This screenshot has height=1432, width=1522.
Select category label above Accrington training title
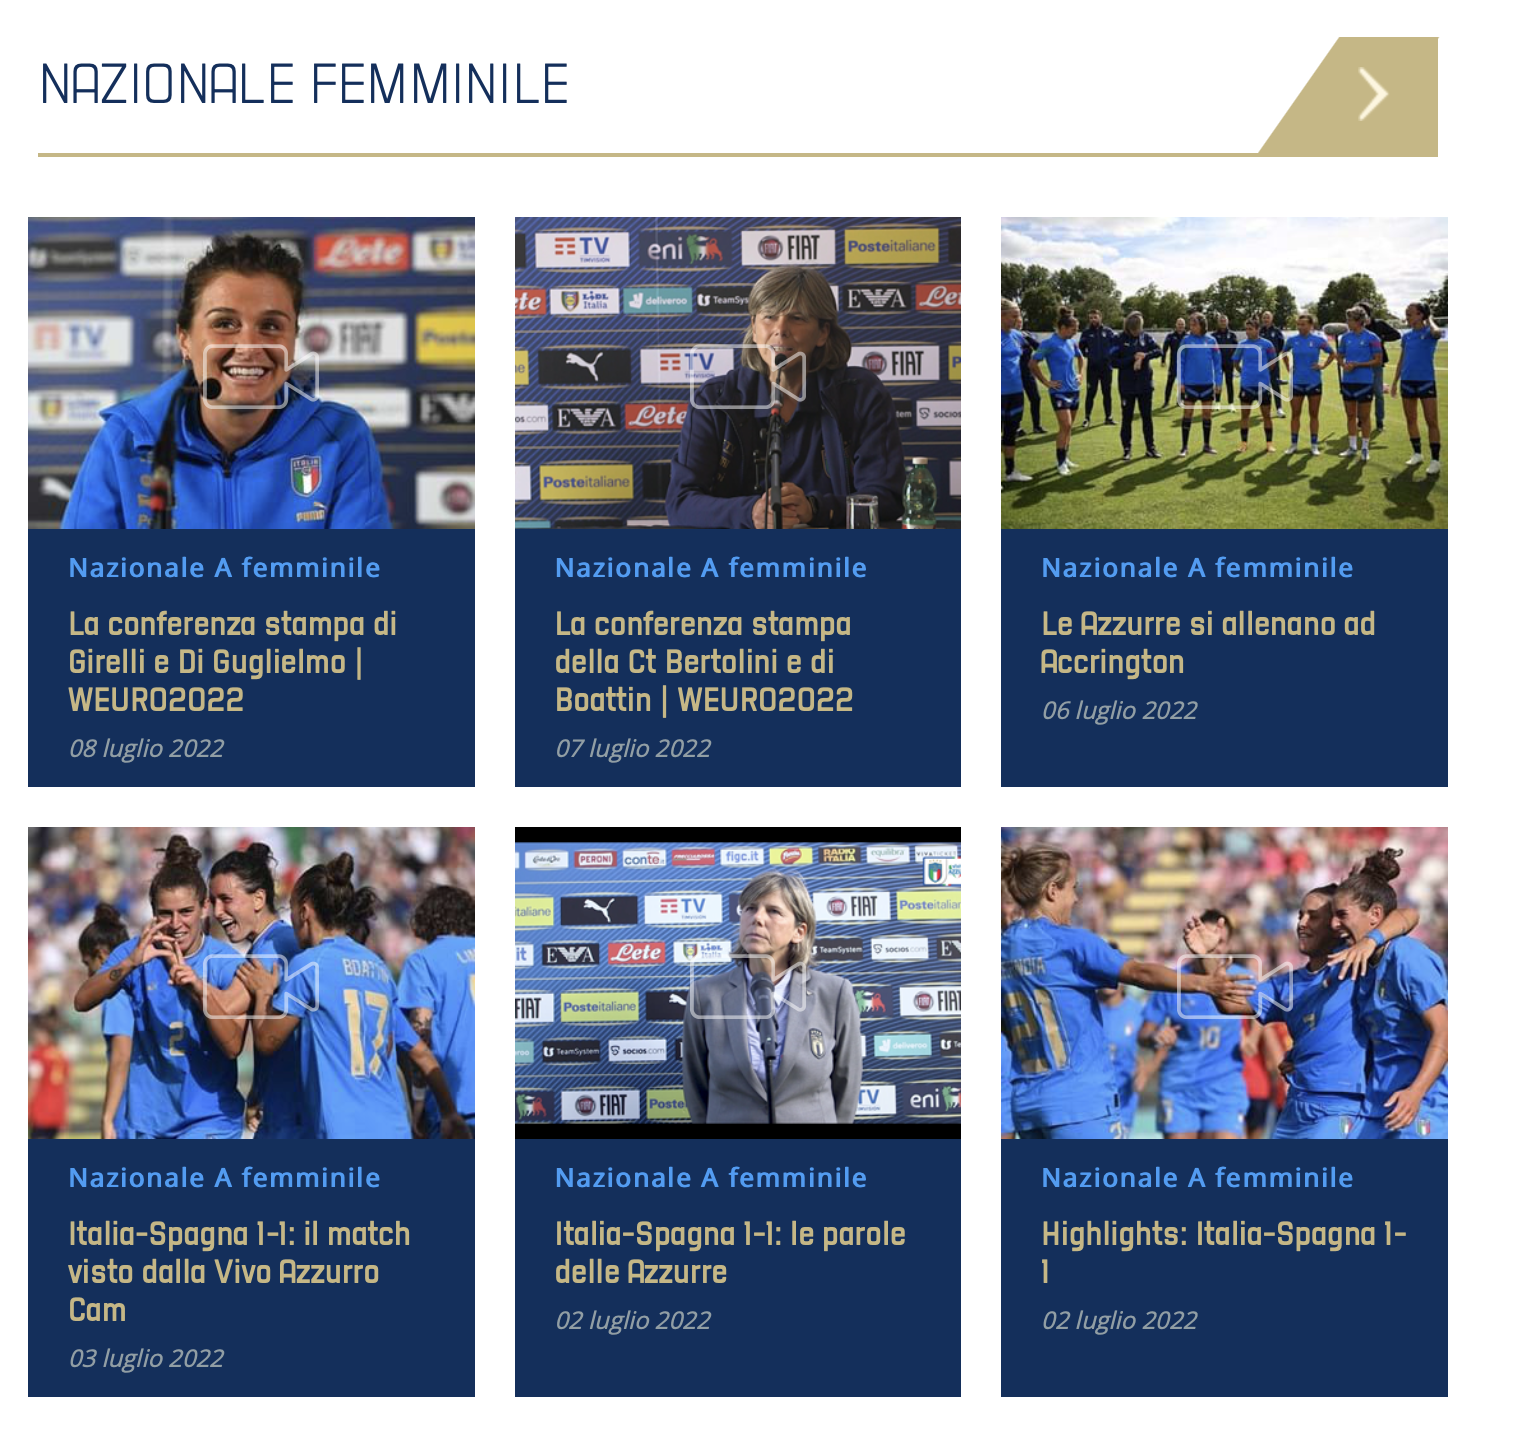[x=1197, y=568]
